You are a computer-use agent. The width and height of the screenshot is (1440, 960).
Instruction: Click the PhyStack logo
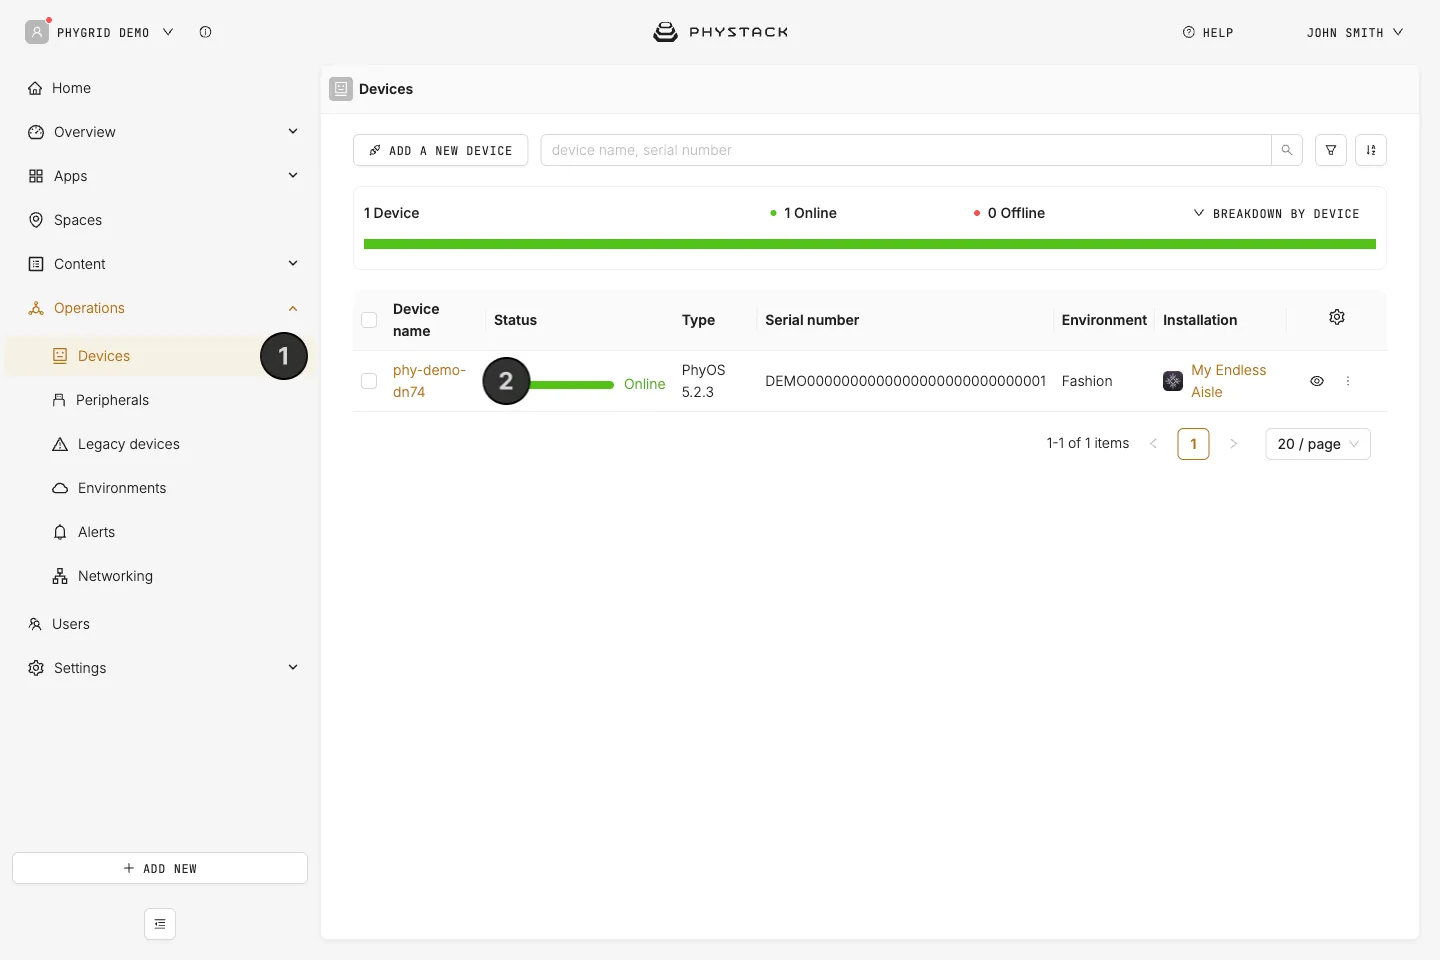720,32
